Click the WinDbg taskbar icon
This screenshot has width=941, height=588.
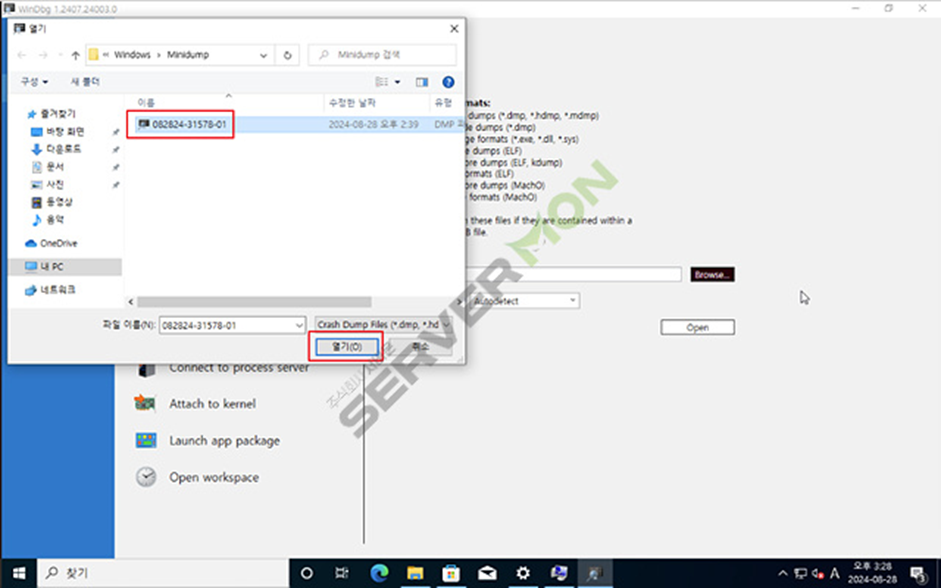pos(595,574)
